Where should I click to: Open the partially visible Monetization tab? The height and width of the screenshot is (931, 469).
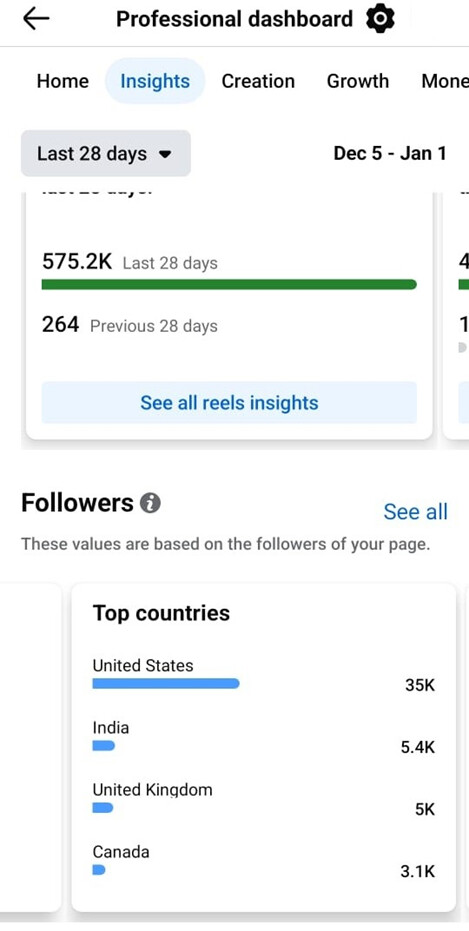click(445, 81)
